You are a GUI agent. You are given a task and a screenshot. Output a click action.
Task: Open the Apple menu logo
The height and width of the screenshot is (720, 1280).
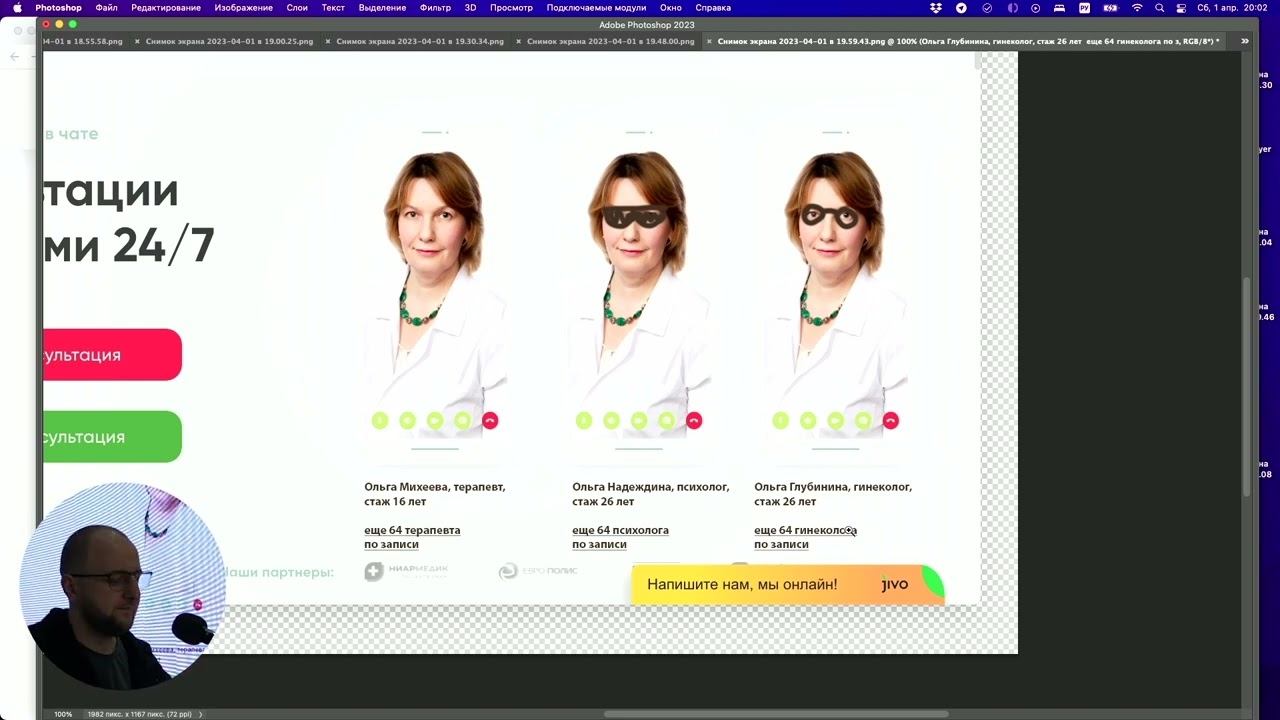17,8
